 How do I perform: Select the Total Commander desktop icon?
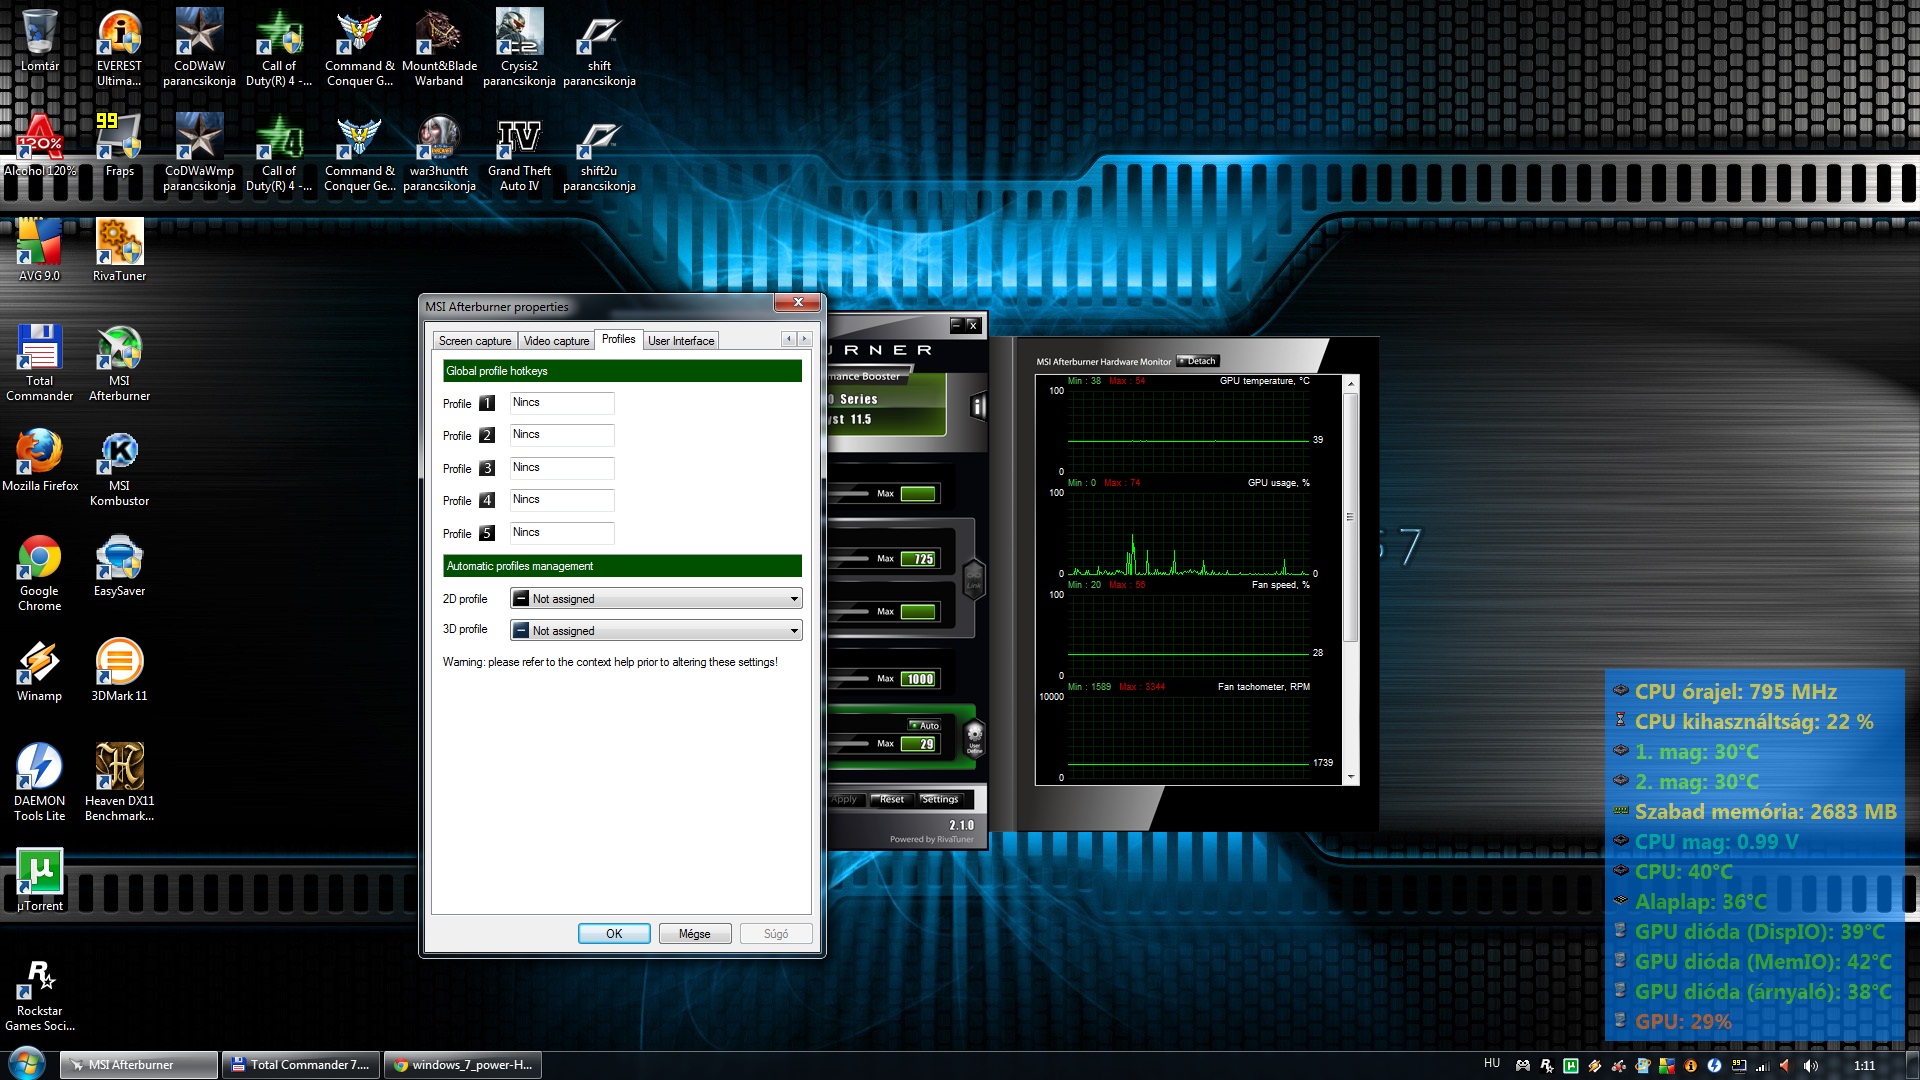[40, 362]
